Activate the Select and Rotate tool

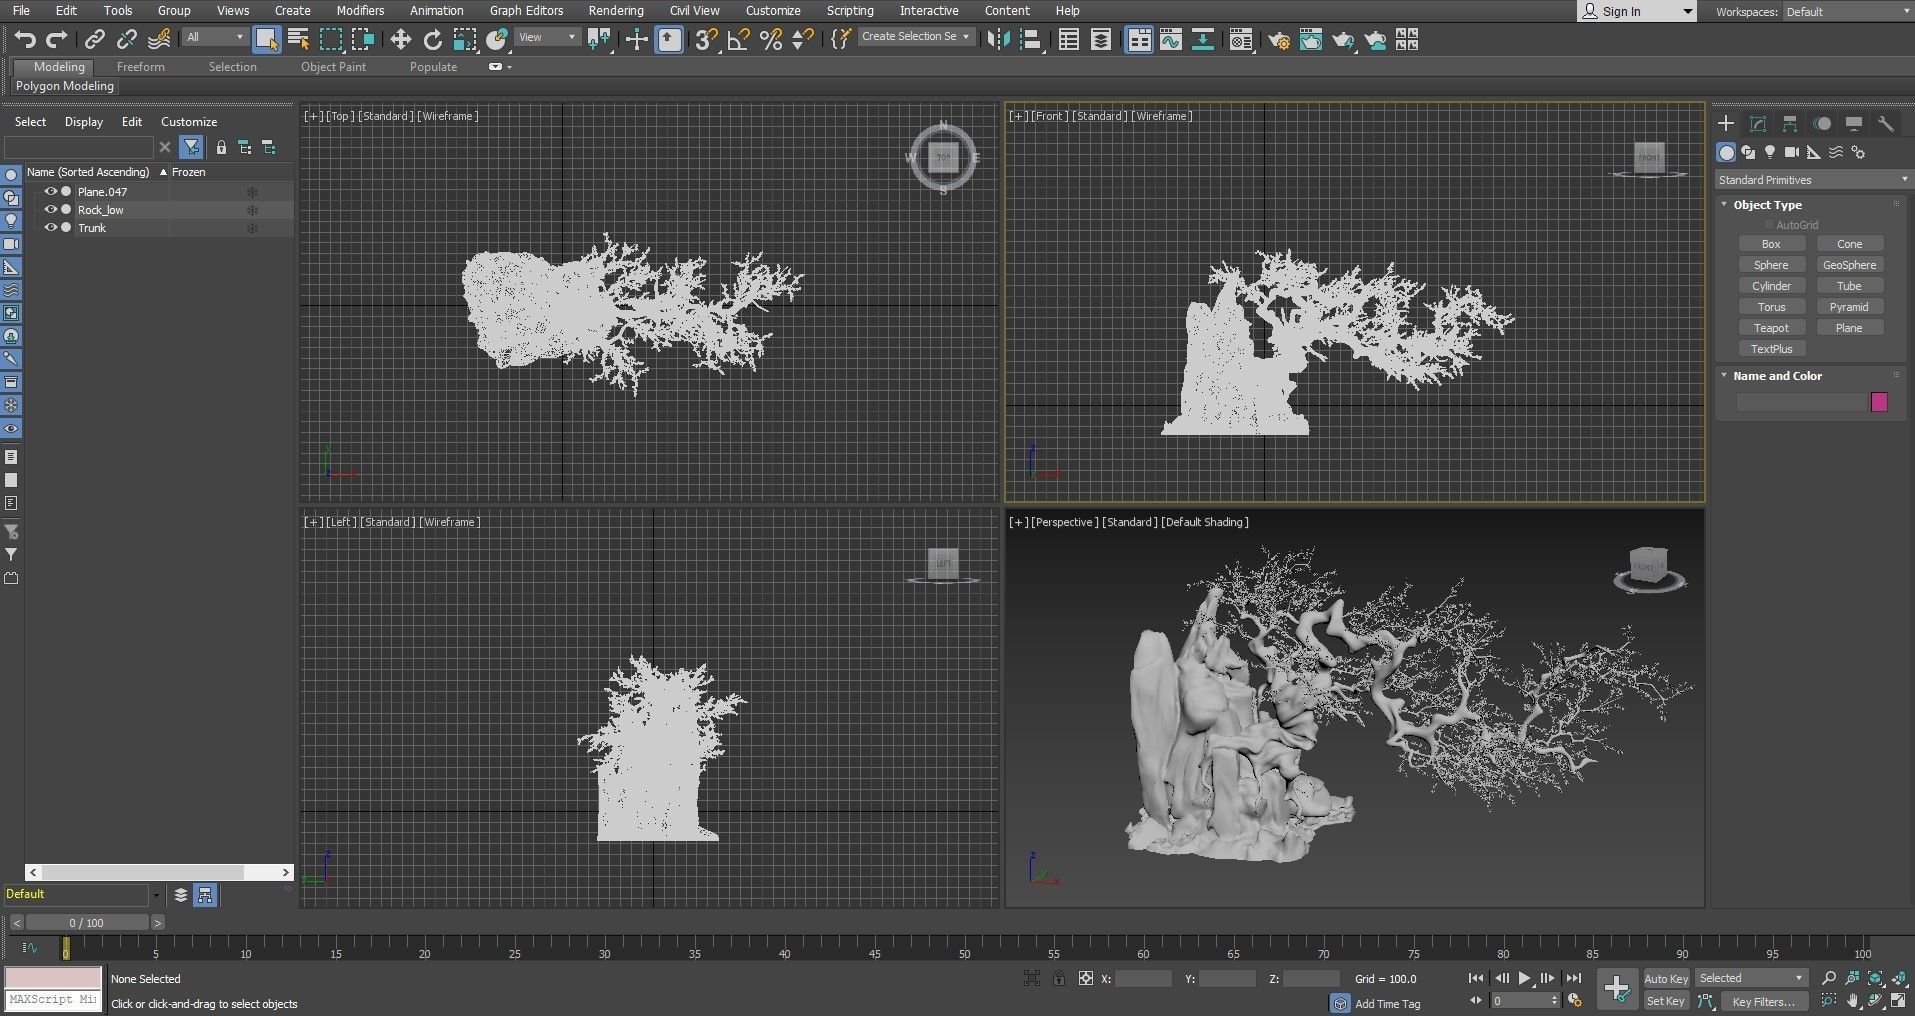tap(432, 39)
